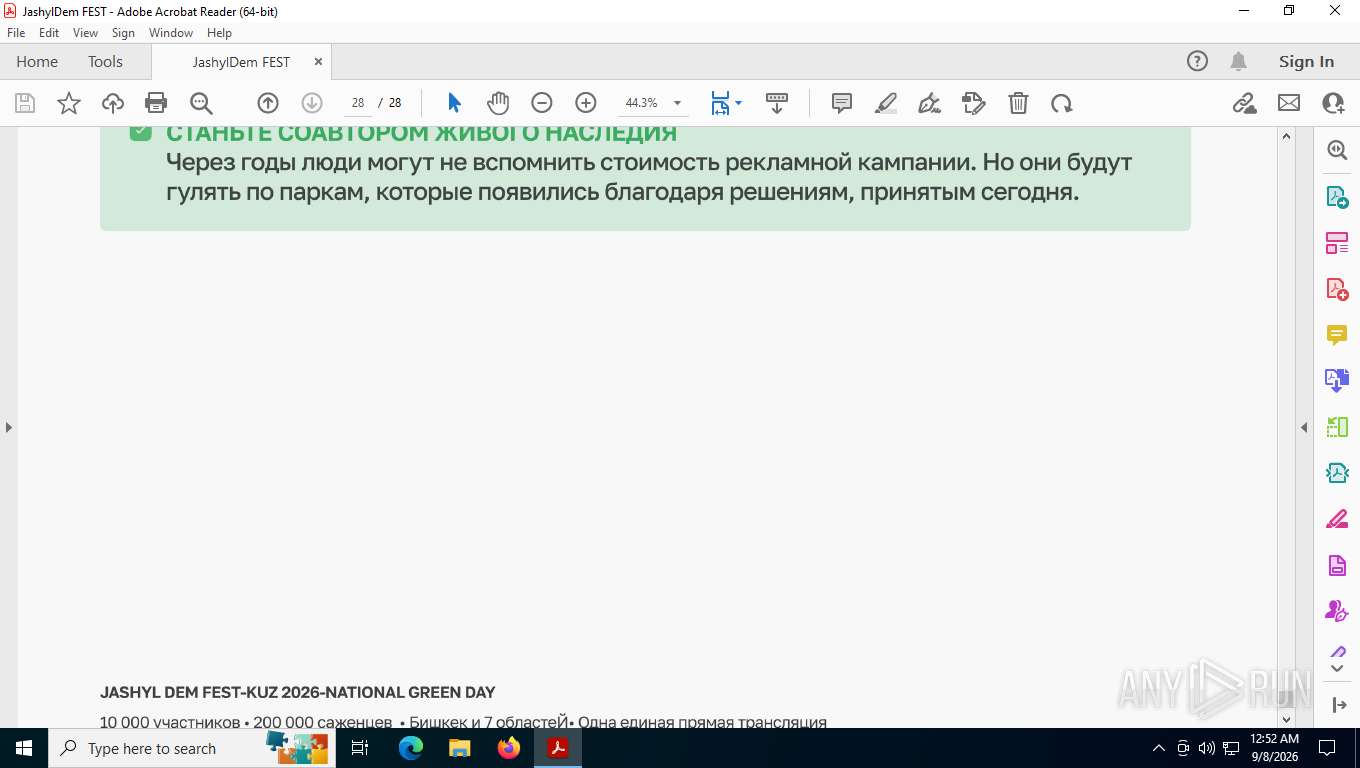Open the View menu
The height and width of the screenshot is (768, 1360).
click(86, 33)
